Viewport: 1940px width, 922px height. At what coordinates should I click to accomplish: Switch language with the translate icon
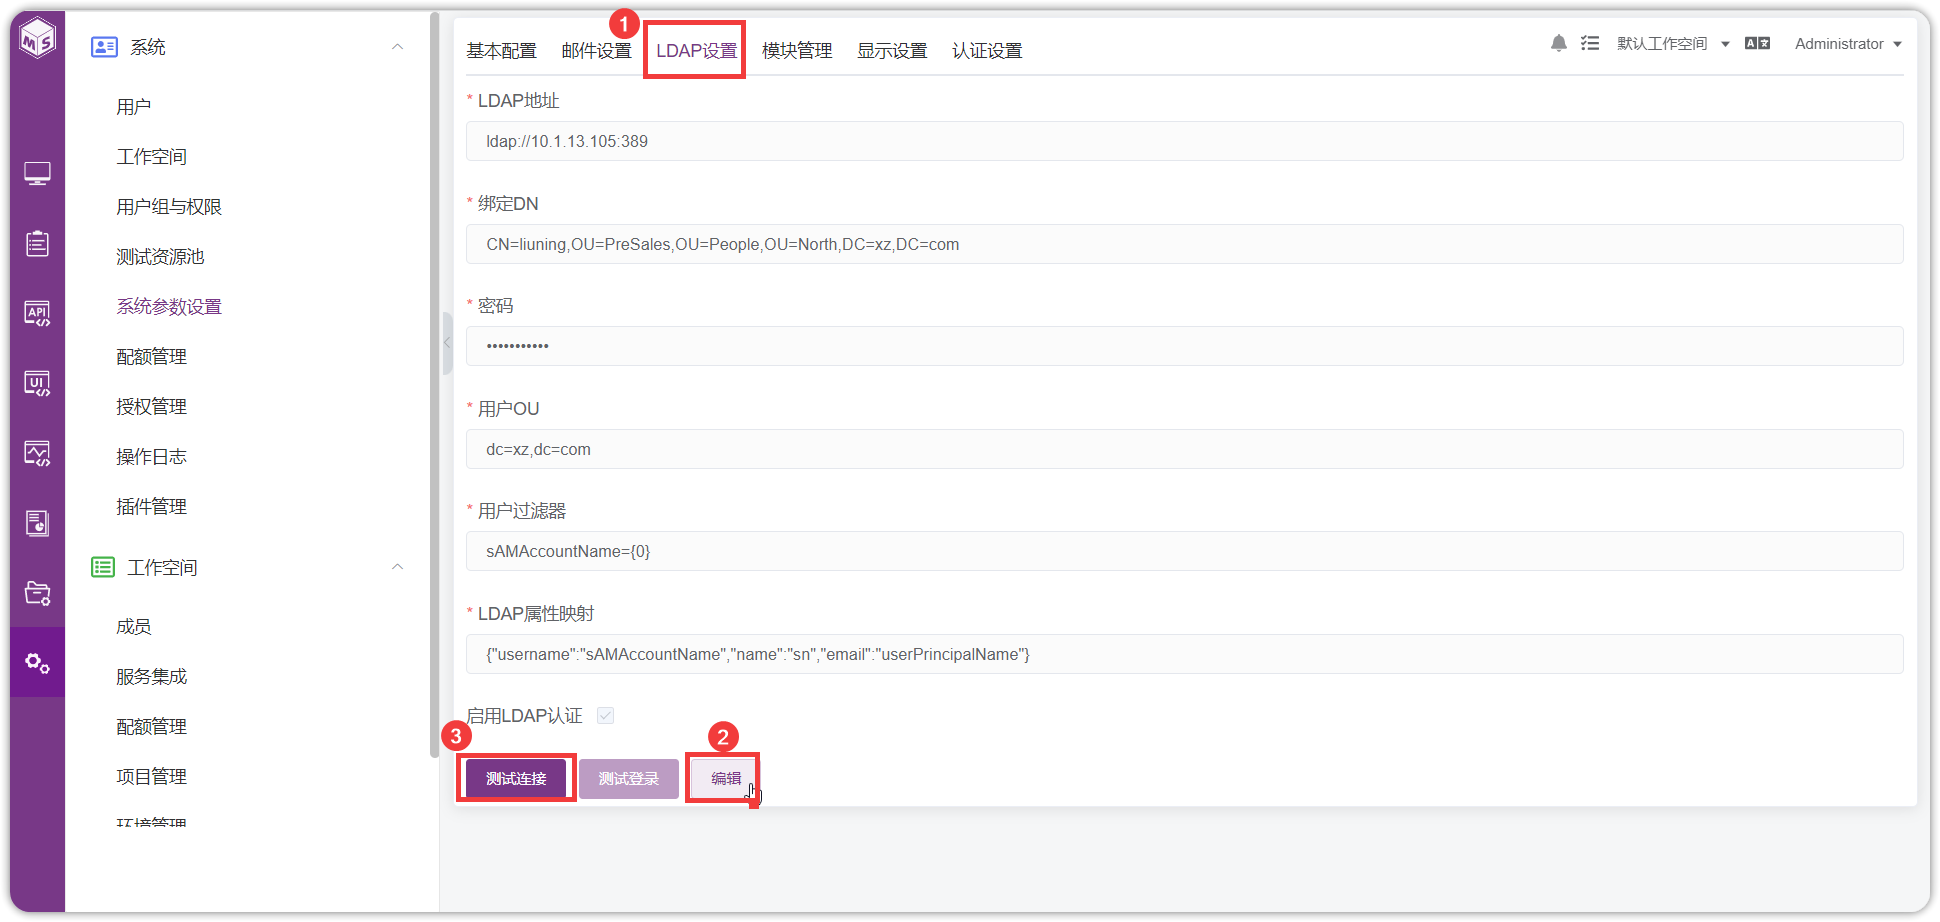(x=1757, y=43)
